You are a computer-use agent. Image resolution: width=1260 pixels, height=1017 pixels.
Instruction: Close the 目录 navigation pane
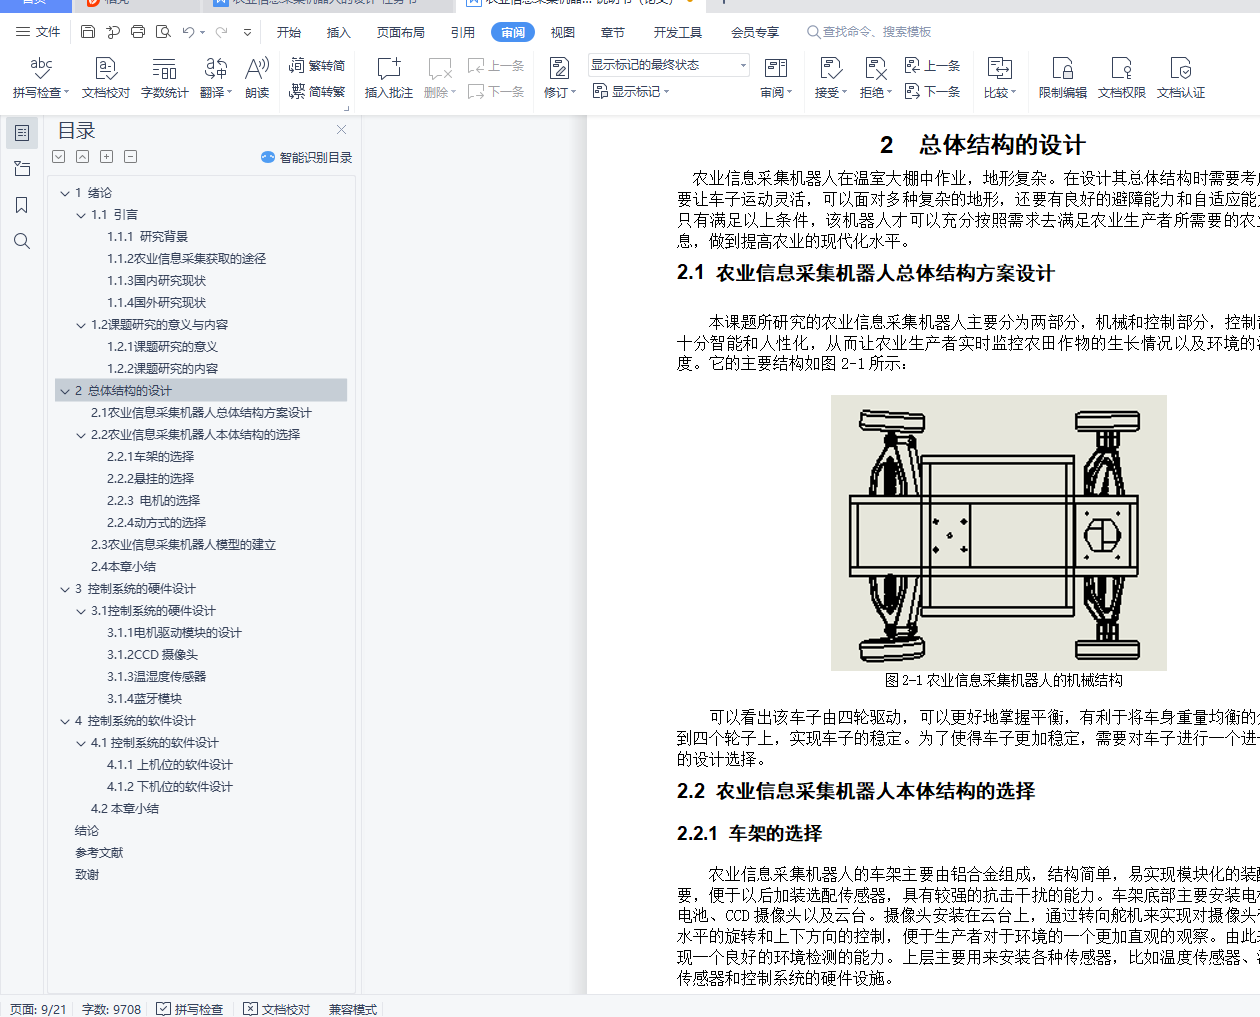tap(341, 130)
